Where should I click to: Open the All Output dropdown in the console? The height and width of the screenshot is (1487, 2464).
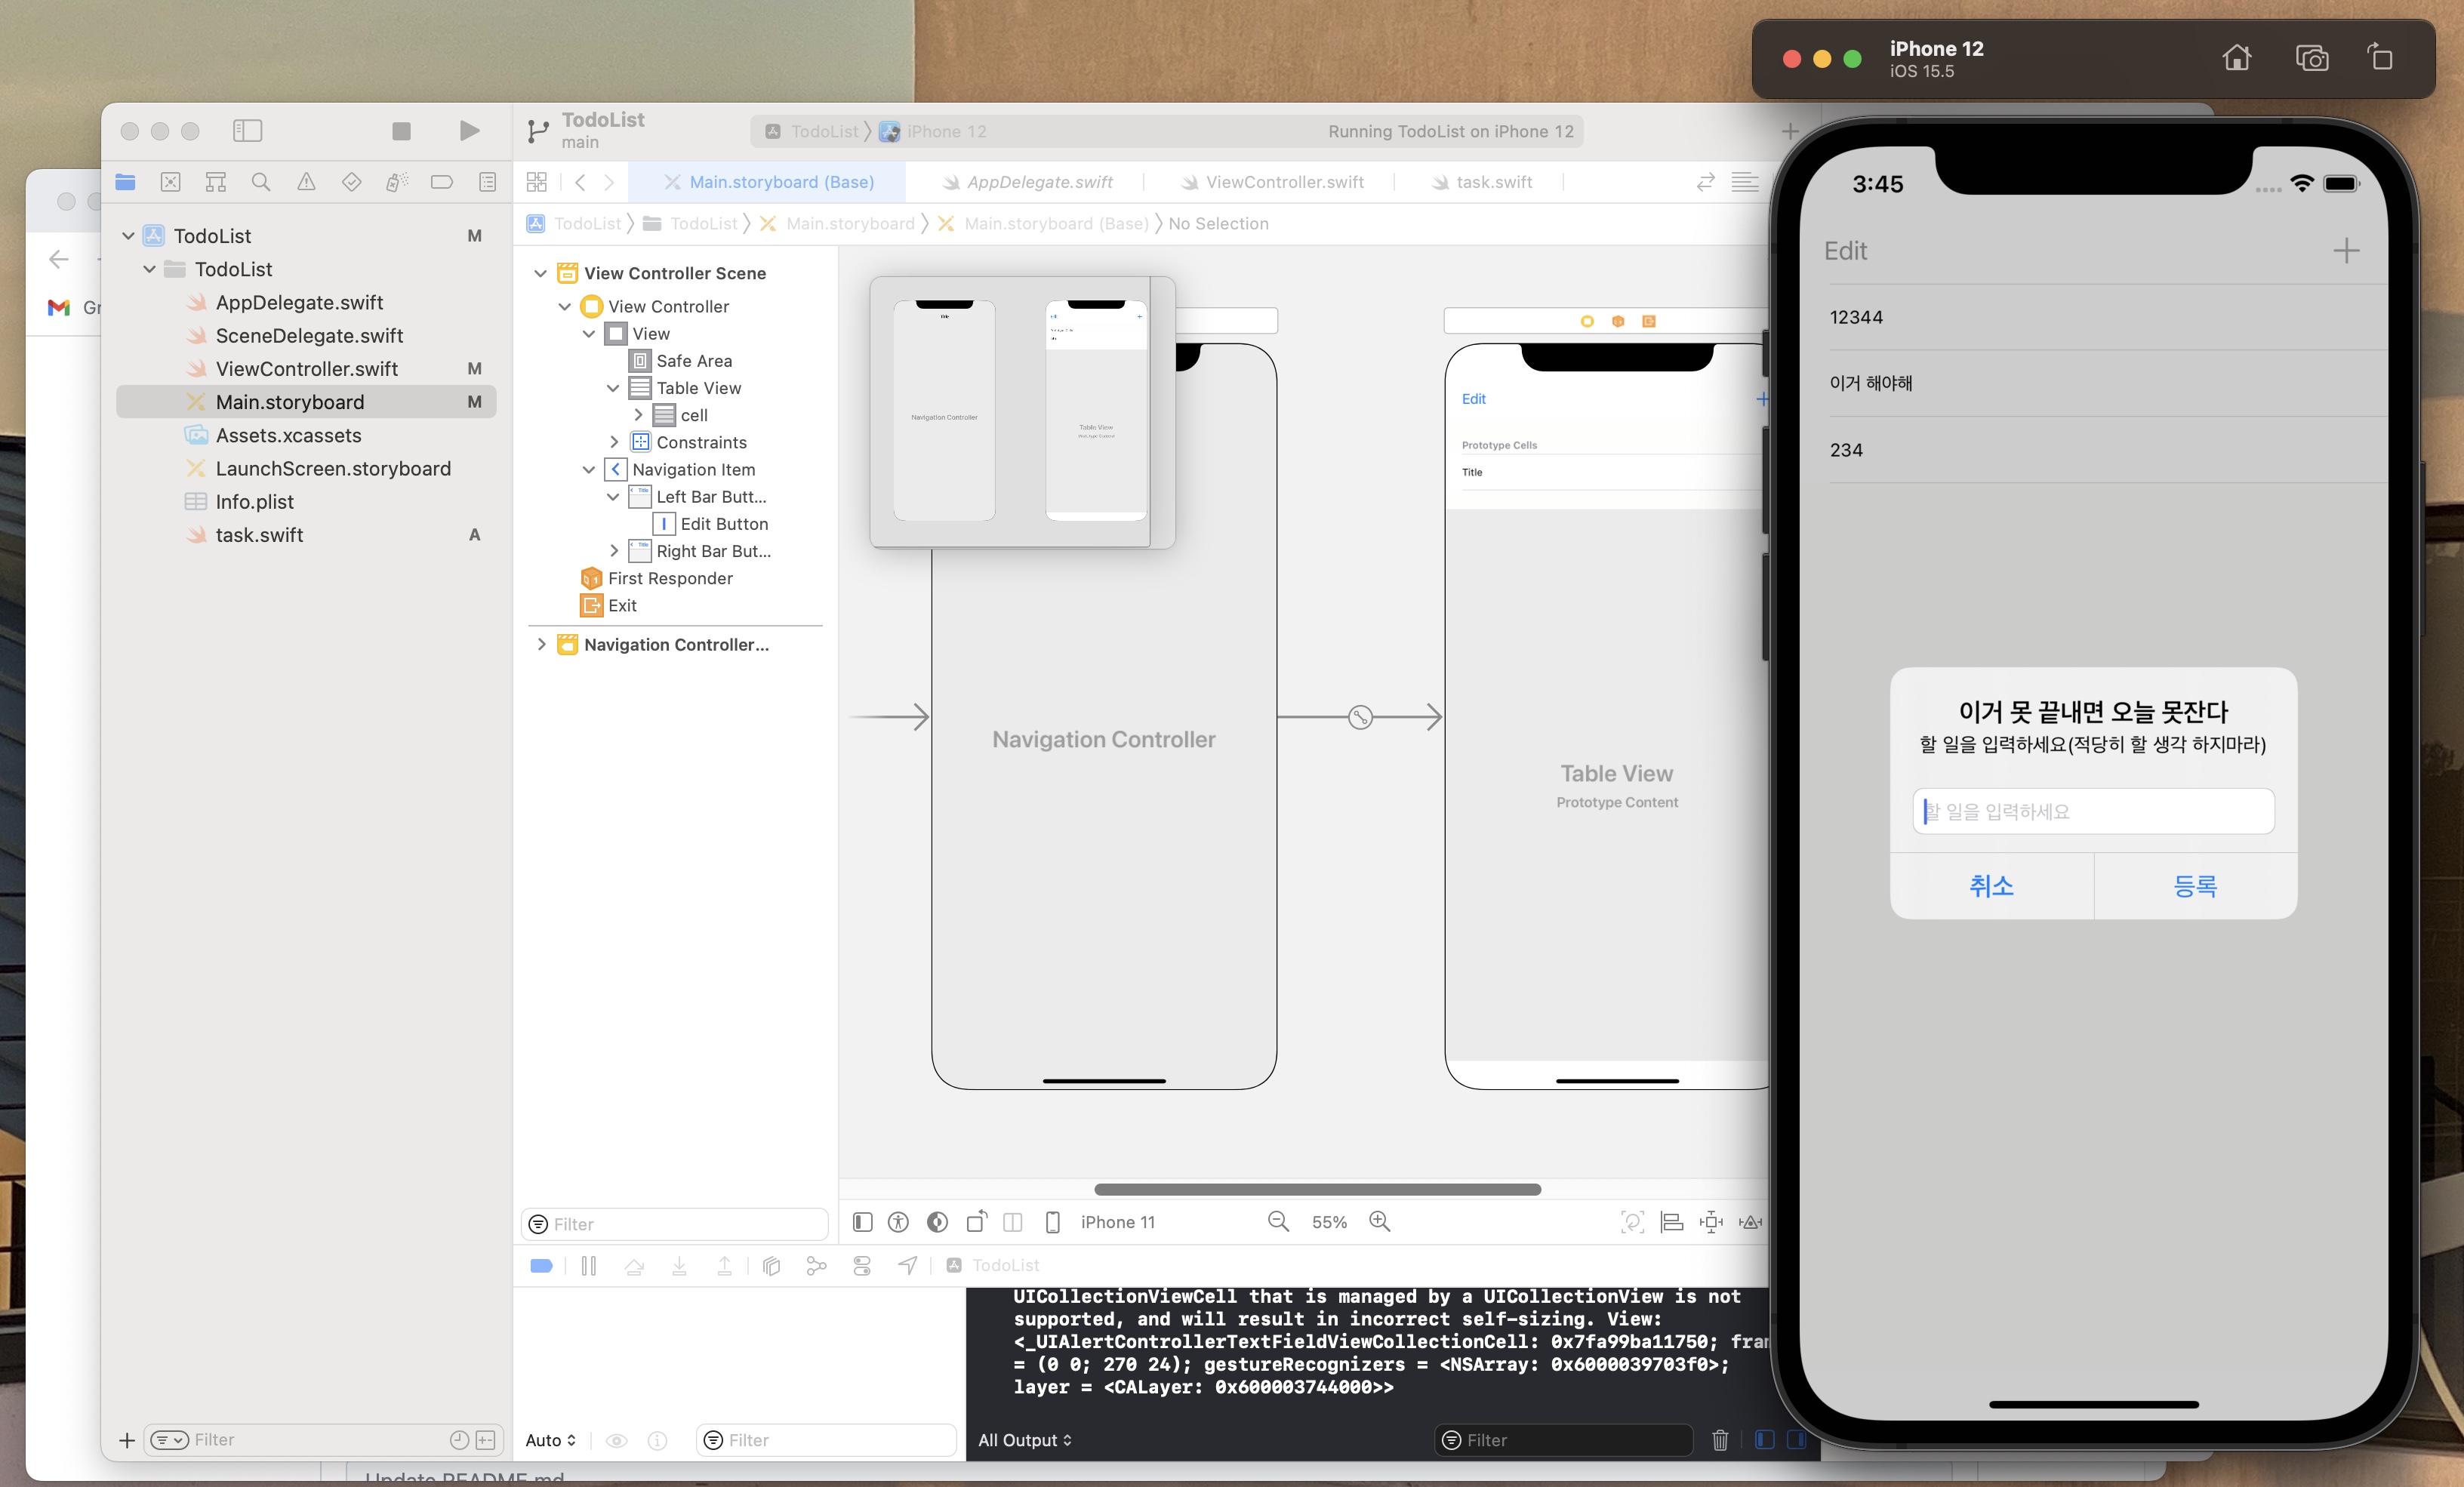pos(1024,1440)
